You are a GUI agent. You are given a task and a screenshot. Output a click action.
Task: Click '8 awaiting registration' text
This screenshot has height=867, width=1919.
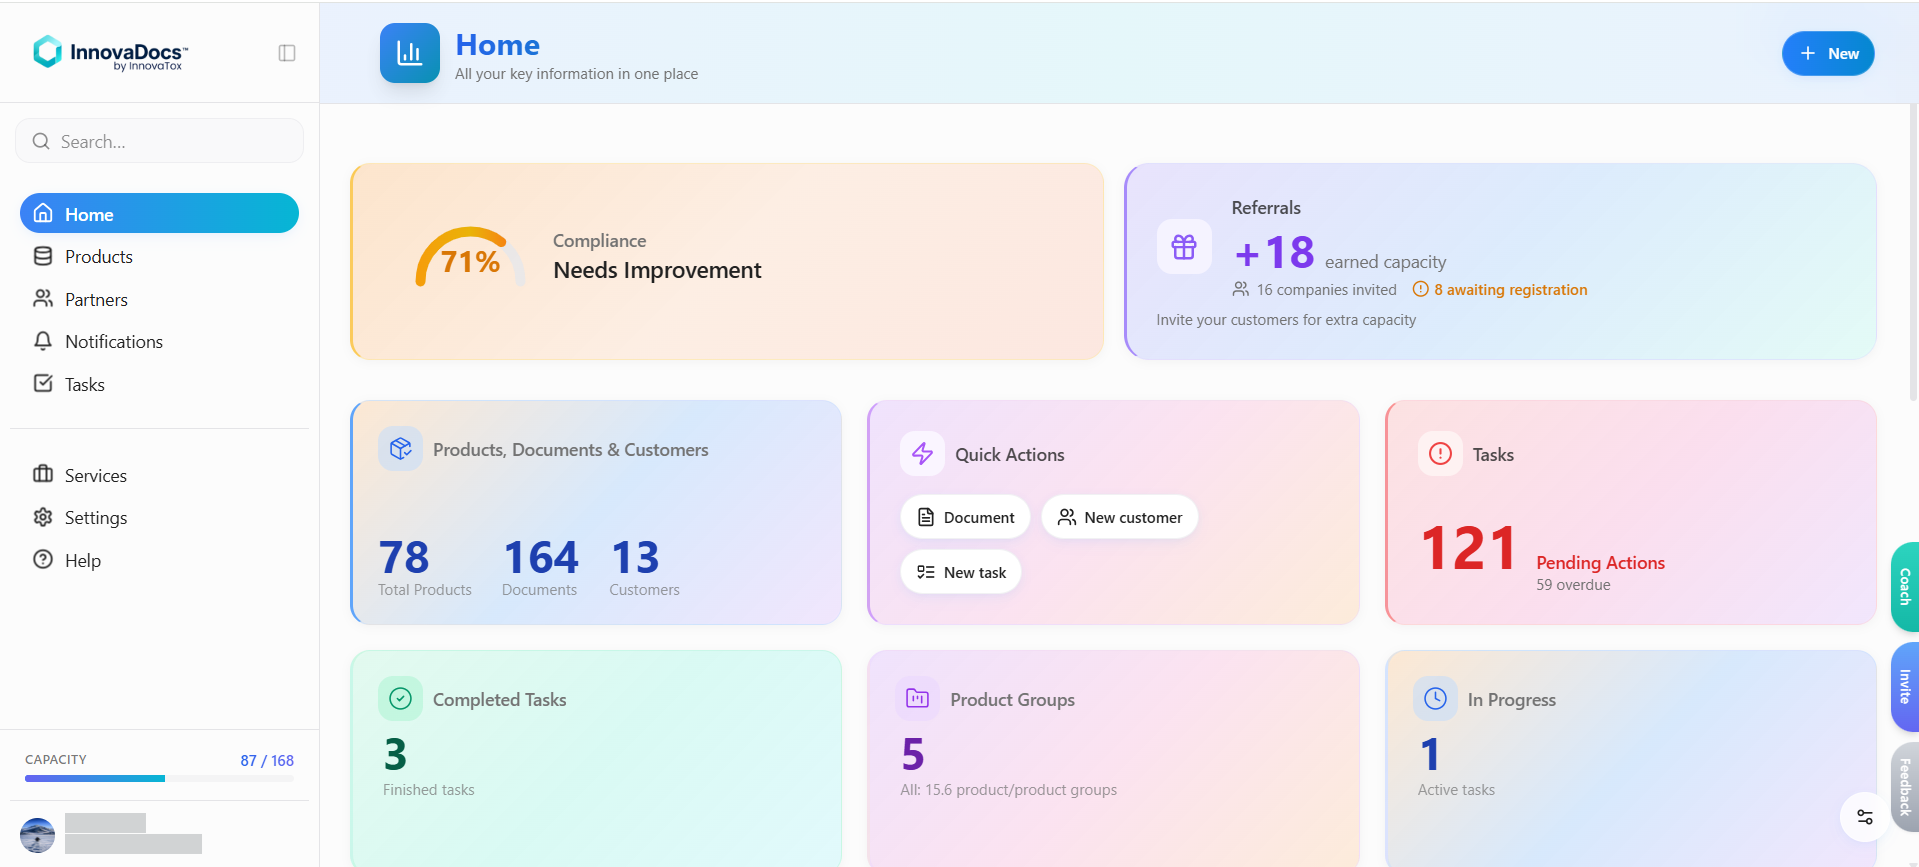click(x=1510, y=289)
